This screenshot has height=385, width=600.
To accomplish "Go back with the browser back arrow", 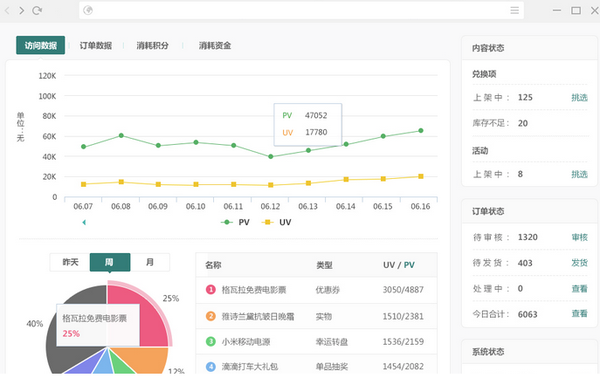I will click(7, 10).
